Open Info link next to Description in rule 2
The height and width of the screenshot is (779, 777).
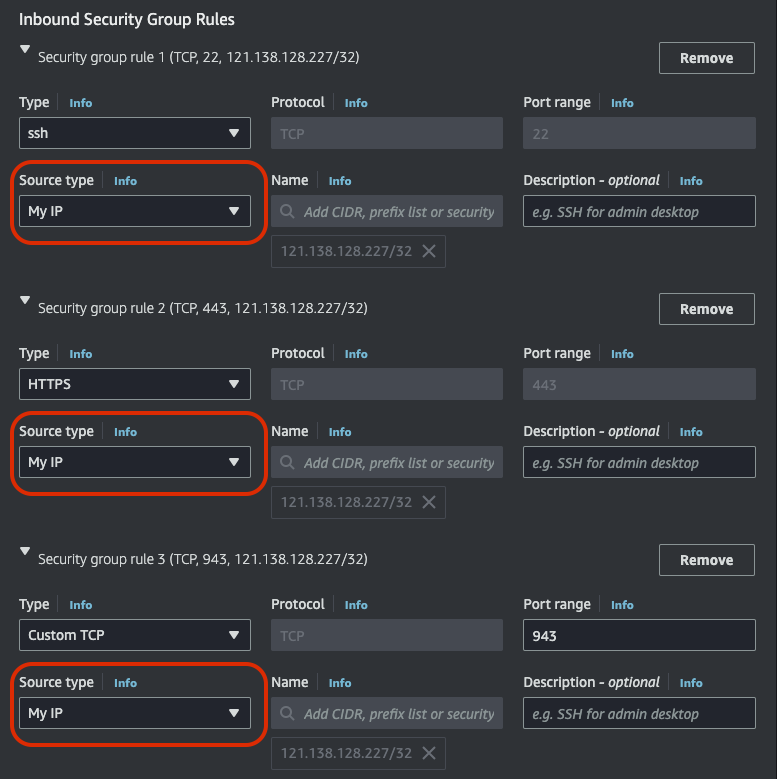tap(691, 432)
